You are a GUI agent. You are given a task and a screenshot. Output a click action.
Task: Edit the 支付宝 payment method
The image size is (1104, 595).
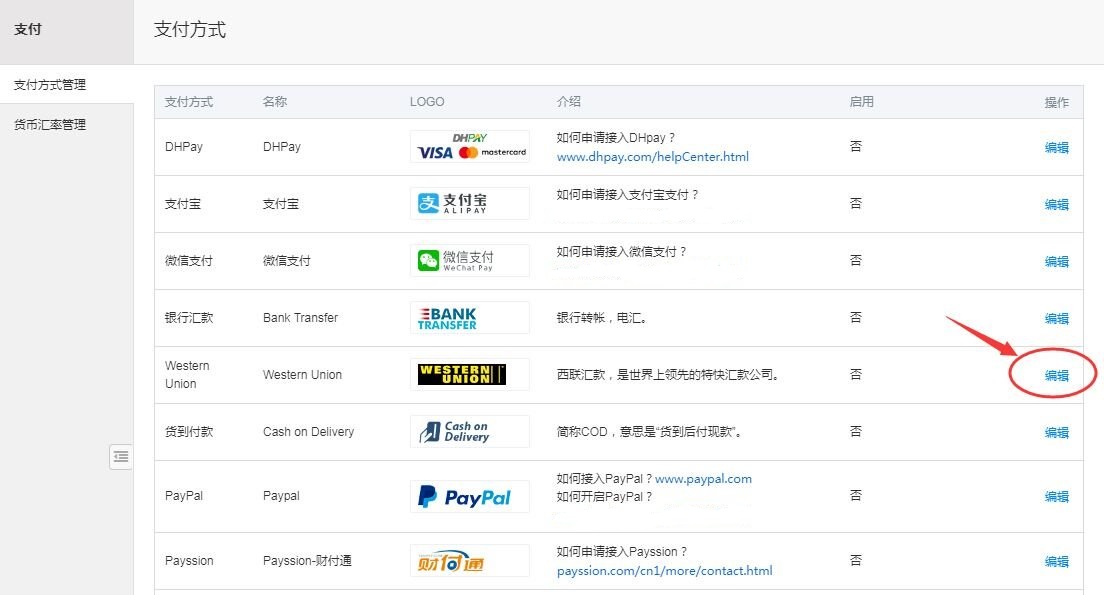(x=1056, y=205)
